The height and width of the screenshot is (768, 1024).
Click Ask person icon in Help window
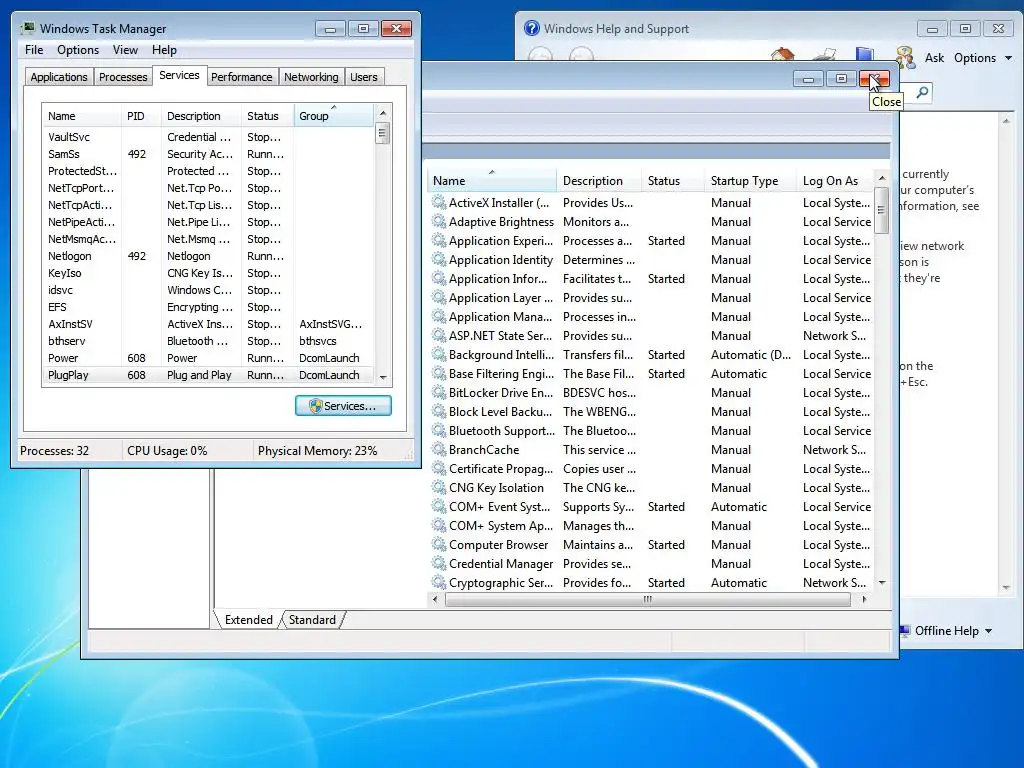[906, 57]
